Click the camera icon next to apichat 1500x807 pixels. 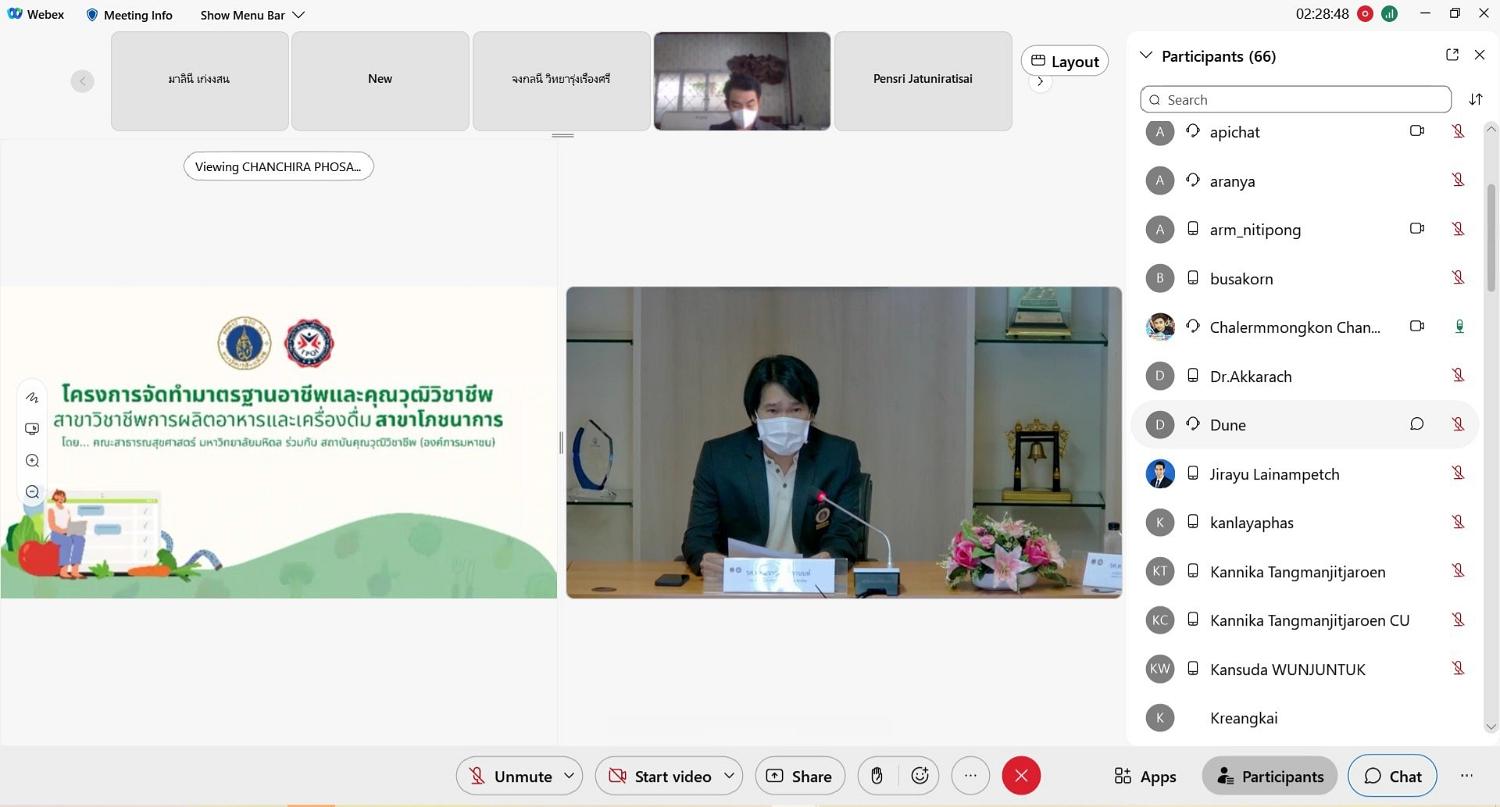coord(1417,131)
